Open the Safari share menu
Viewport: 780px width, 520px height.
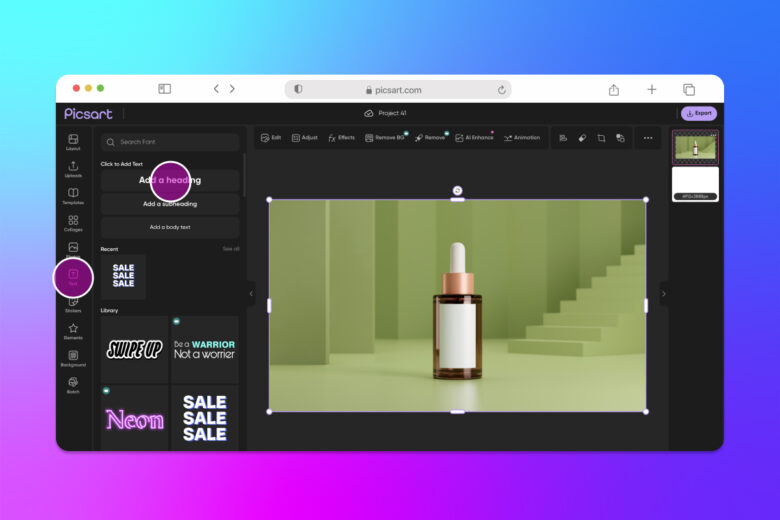(614, 90)
